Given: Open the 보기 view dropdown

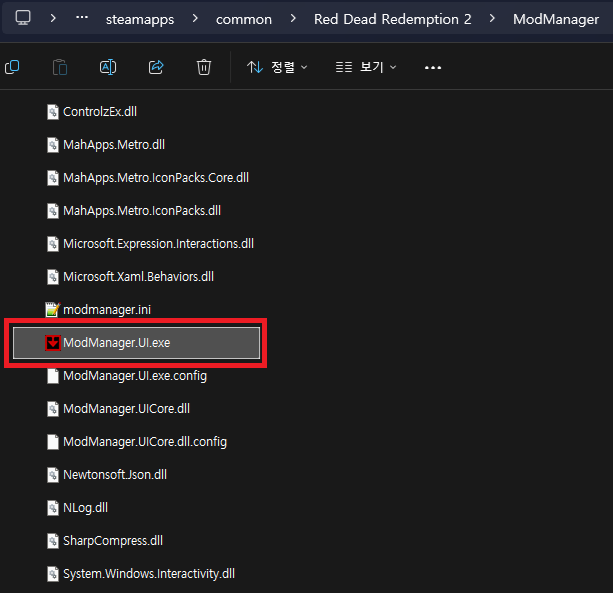Looking at the screenshot, I should (x=366, y=67).
